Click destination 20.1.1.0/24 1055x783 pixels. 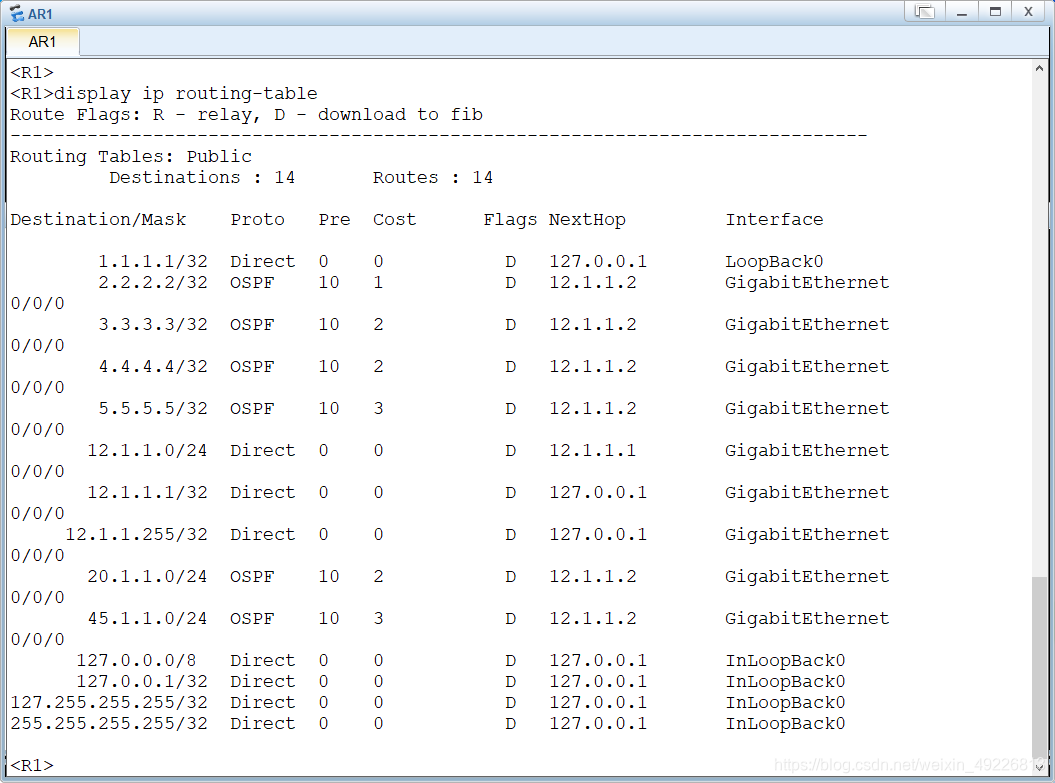(x=147, y=576)
